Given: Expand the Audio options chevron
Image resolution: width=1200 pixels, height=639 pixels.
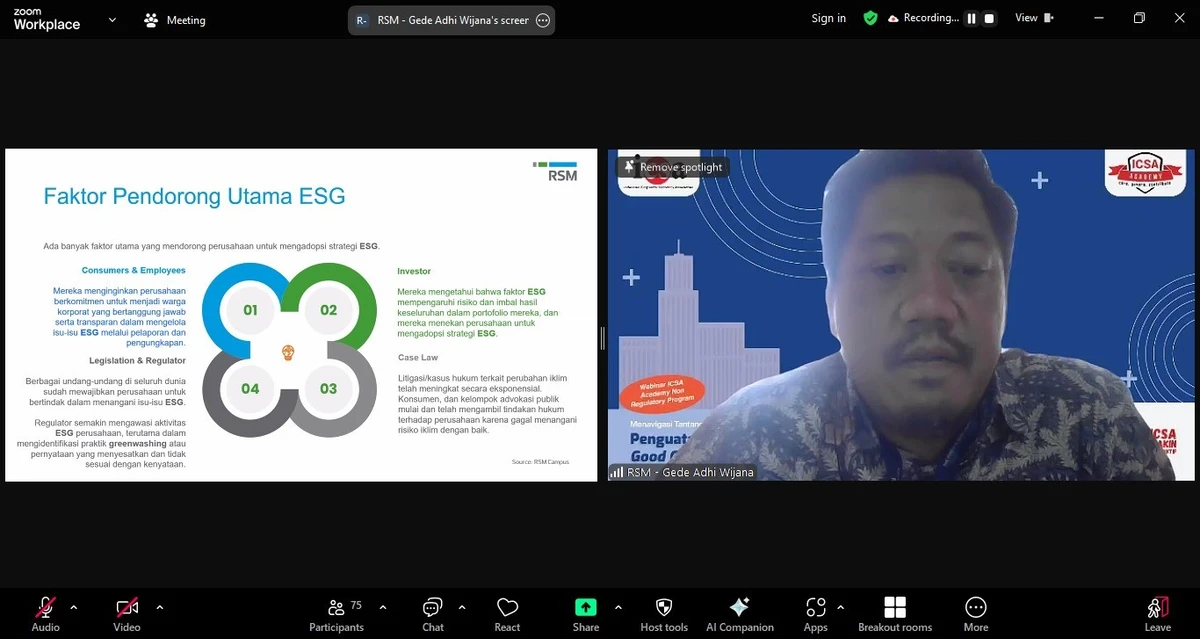Looking at the screenshot, I should coord(73,605).
